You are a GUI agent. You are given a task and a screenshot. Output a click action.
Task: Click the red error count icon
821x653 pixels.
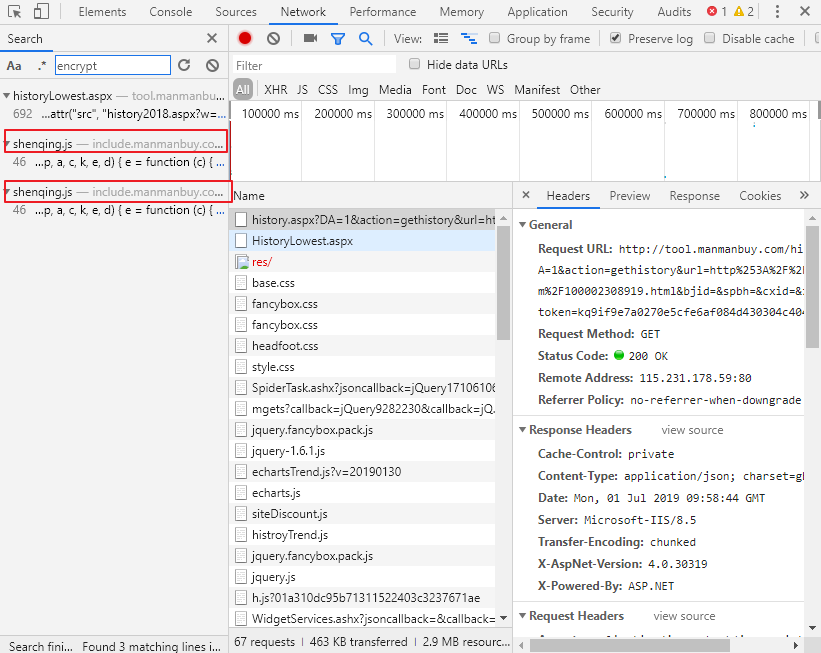(712, 11)
